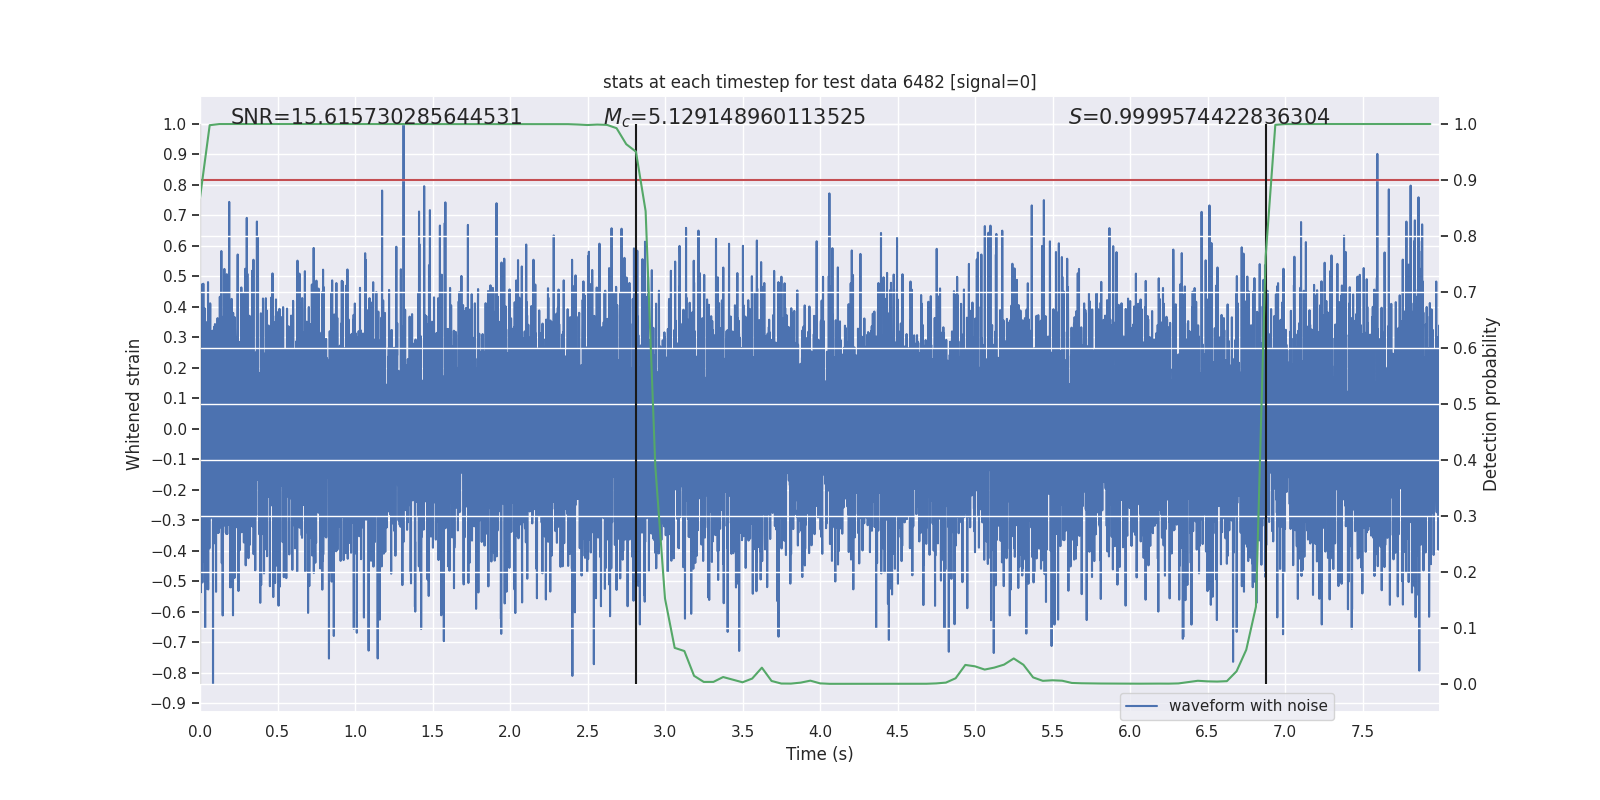Select the Whitened strain tick label 0.9
Image resolution: width=1600 pixels, height=800 pixels.
[175, 154]
